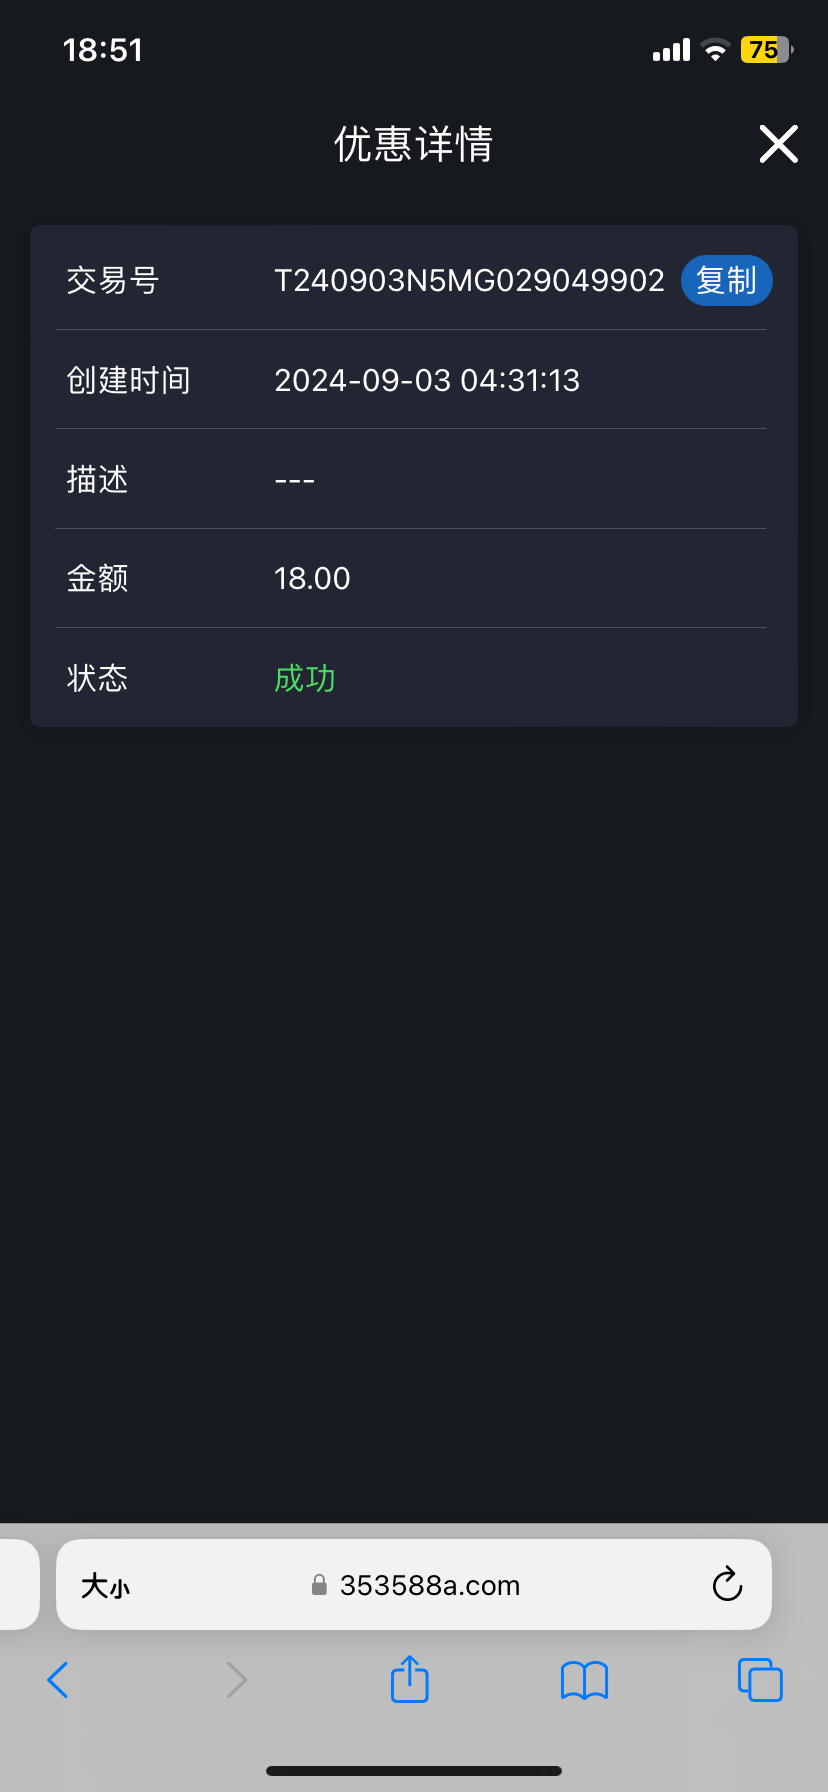Go back to previous page
This screenshot has width=828, height=1792.
click(x=58, y=1680)
